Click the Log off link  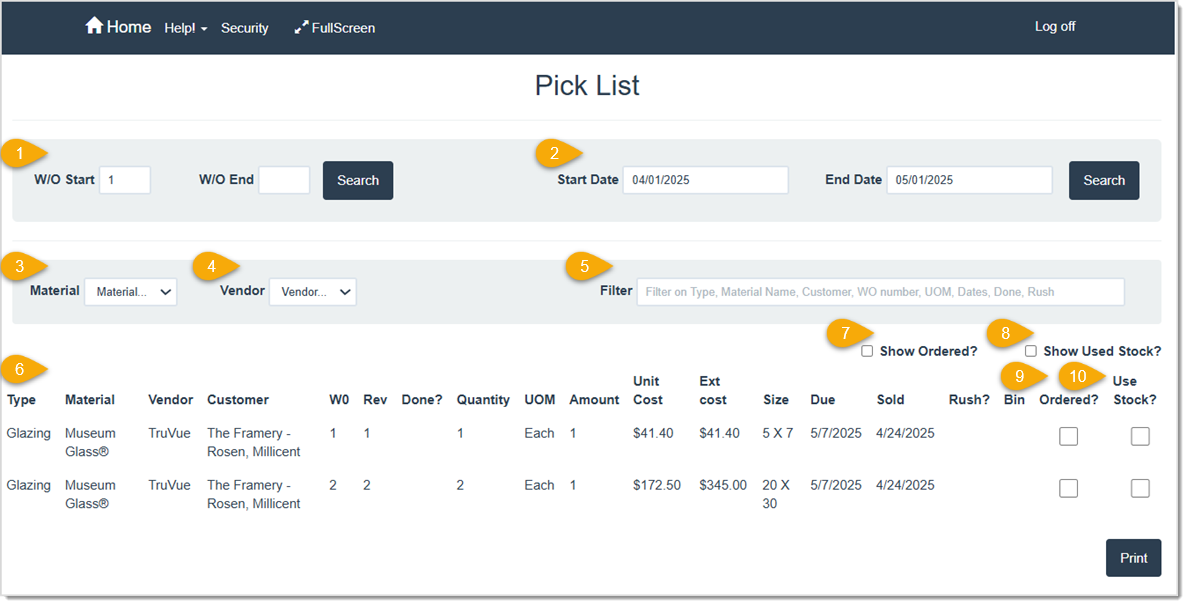(1054, 26)
